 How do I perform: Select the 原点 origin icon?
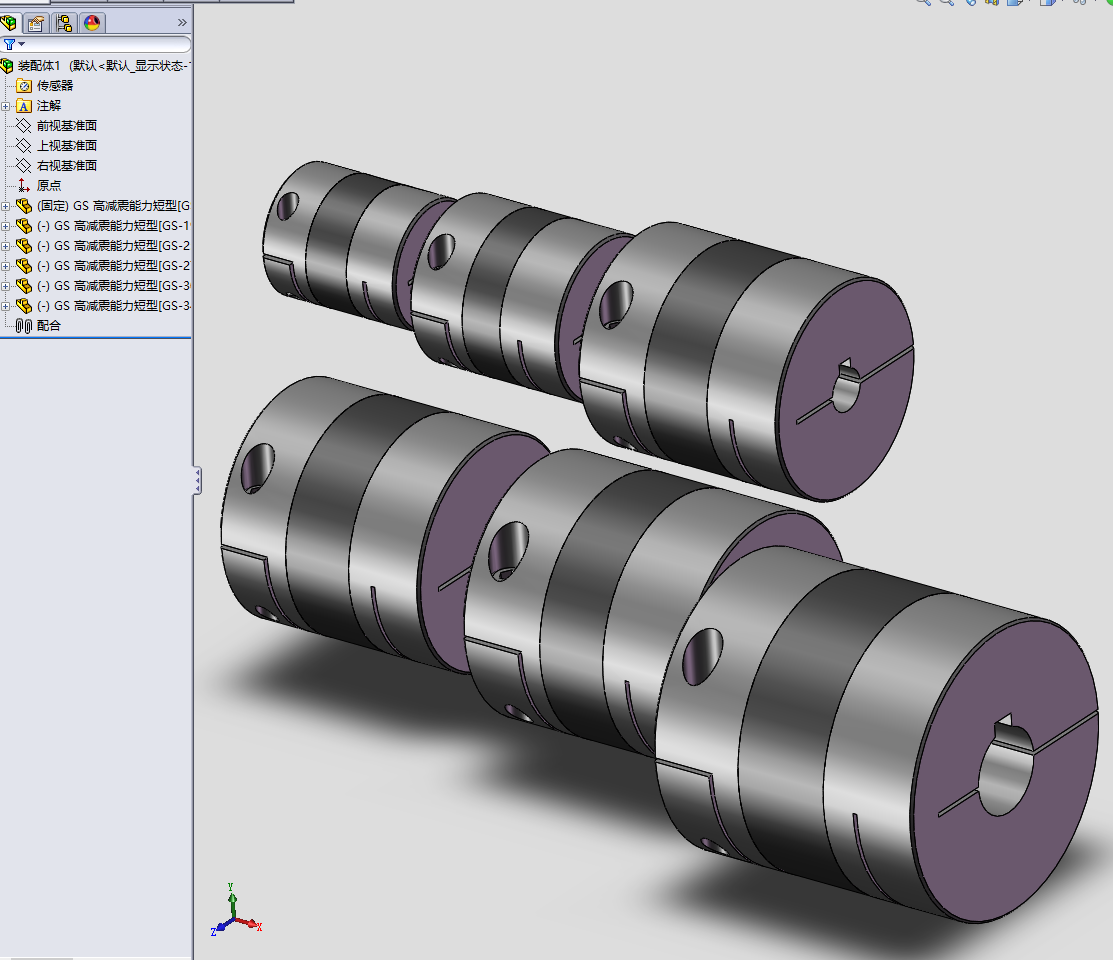pos(24,185)
